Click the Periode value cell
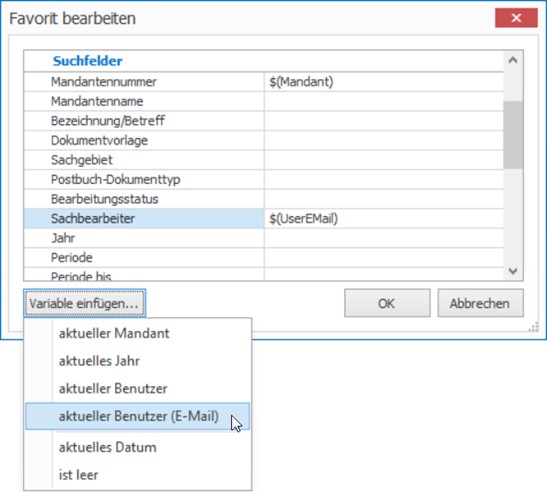Viewport: 547px width, 492px height. coord(384,258)
